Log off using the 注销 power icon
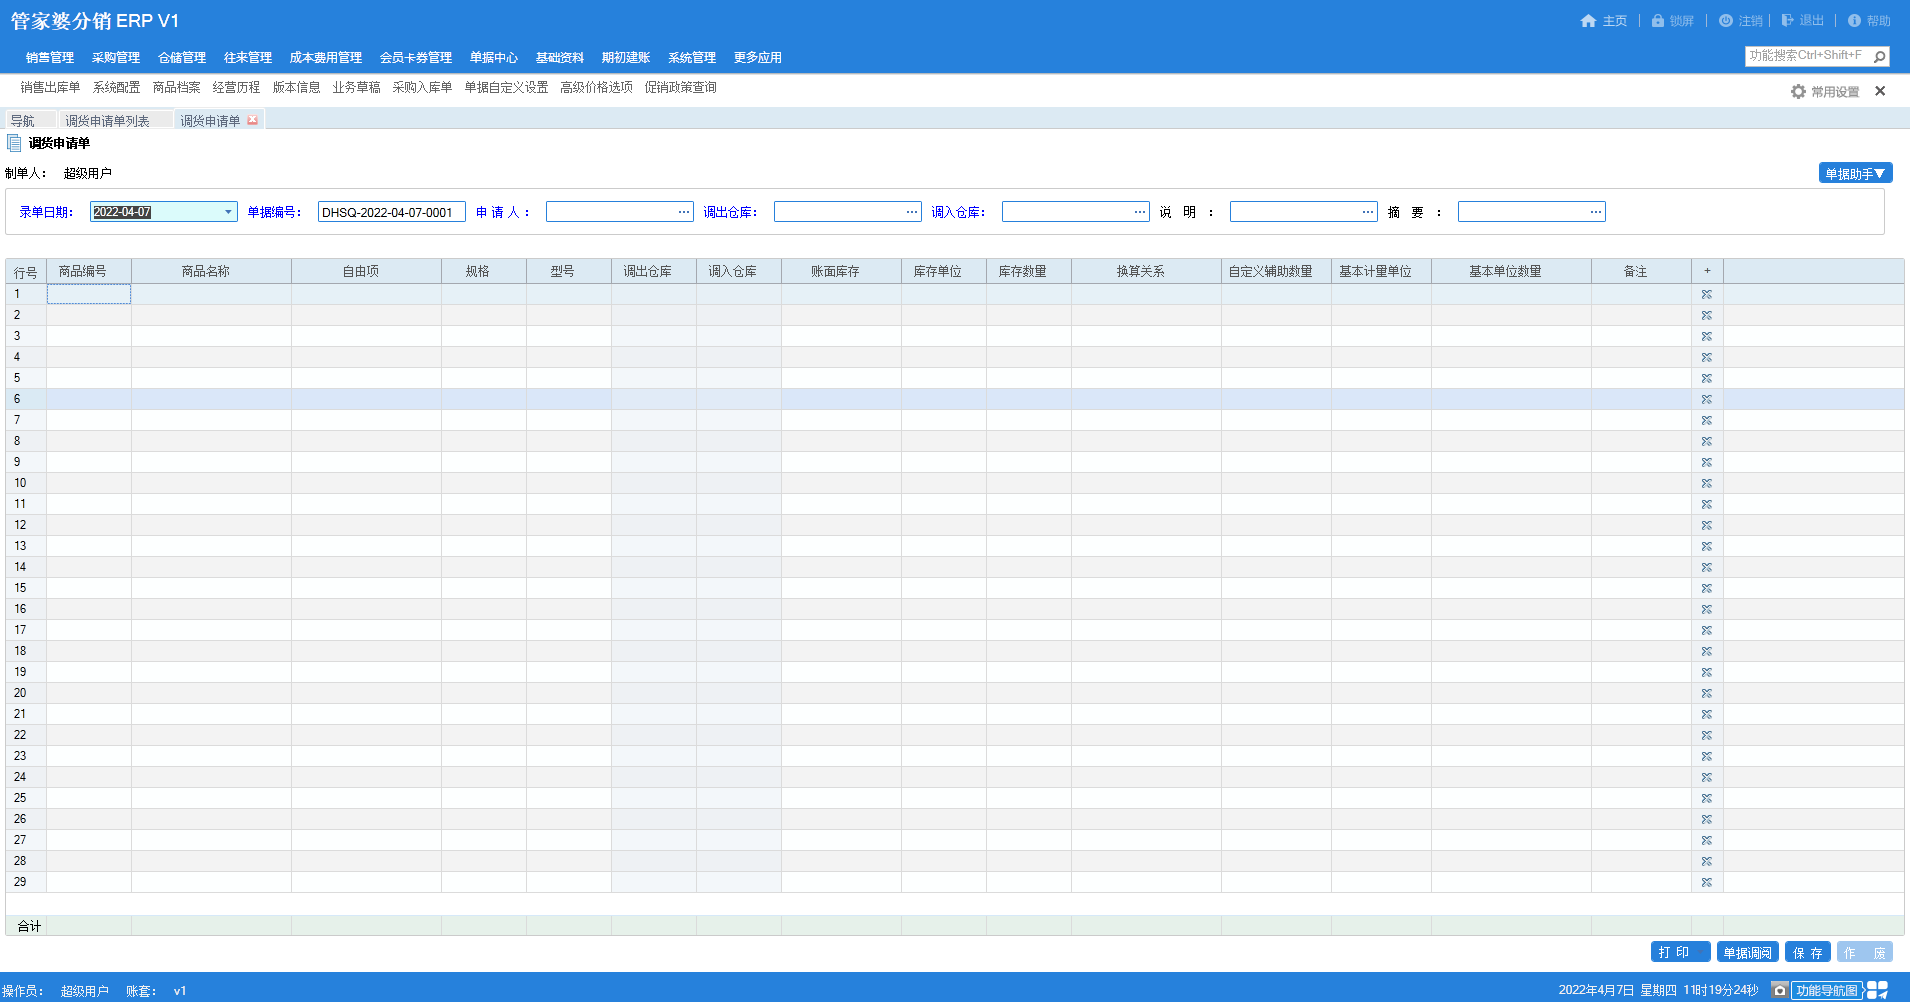The image size is (1910, 1007). (x=1726, y=21)
